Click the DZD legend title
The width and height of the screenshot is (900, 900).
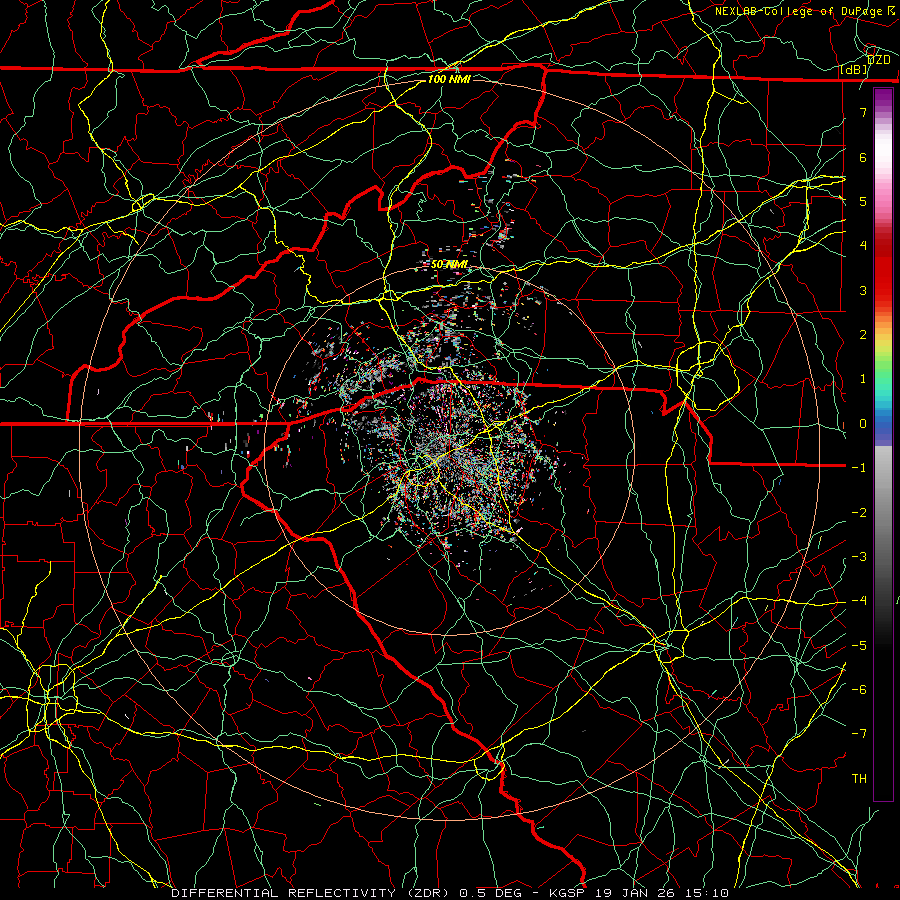(878, 60)
